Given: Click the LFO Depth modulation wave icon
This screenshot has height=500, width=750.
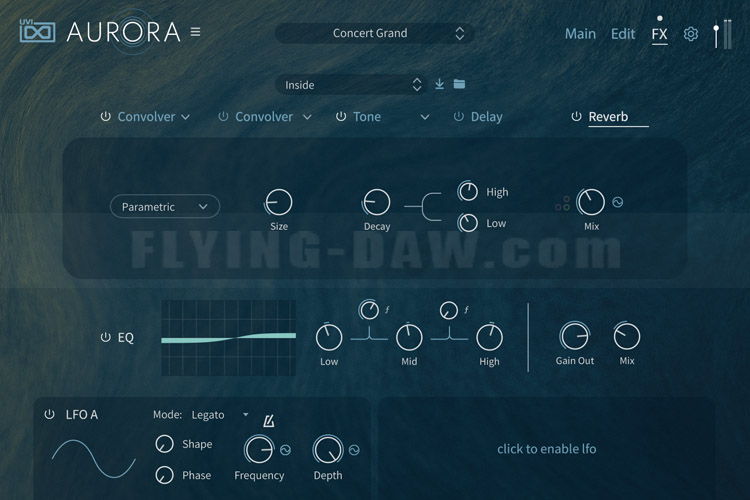Looking at the screenshot, I should click(354, 450).
